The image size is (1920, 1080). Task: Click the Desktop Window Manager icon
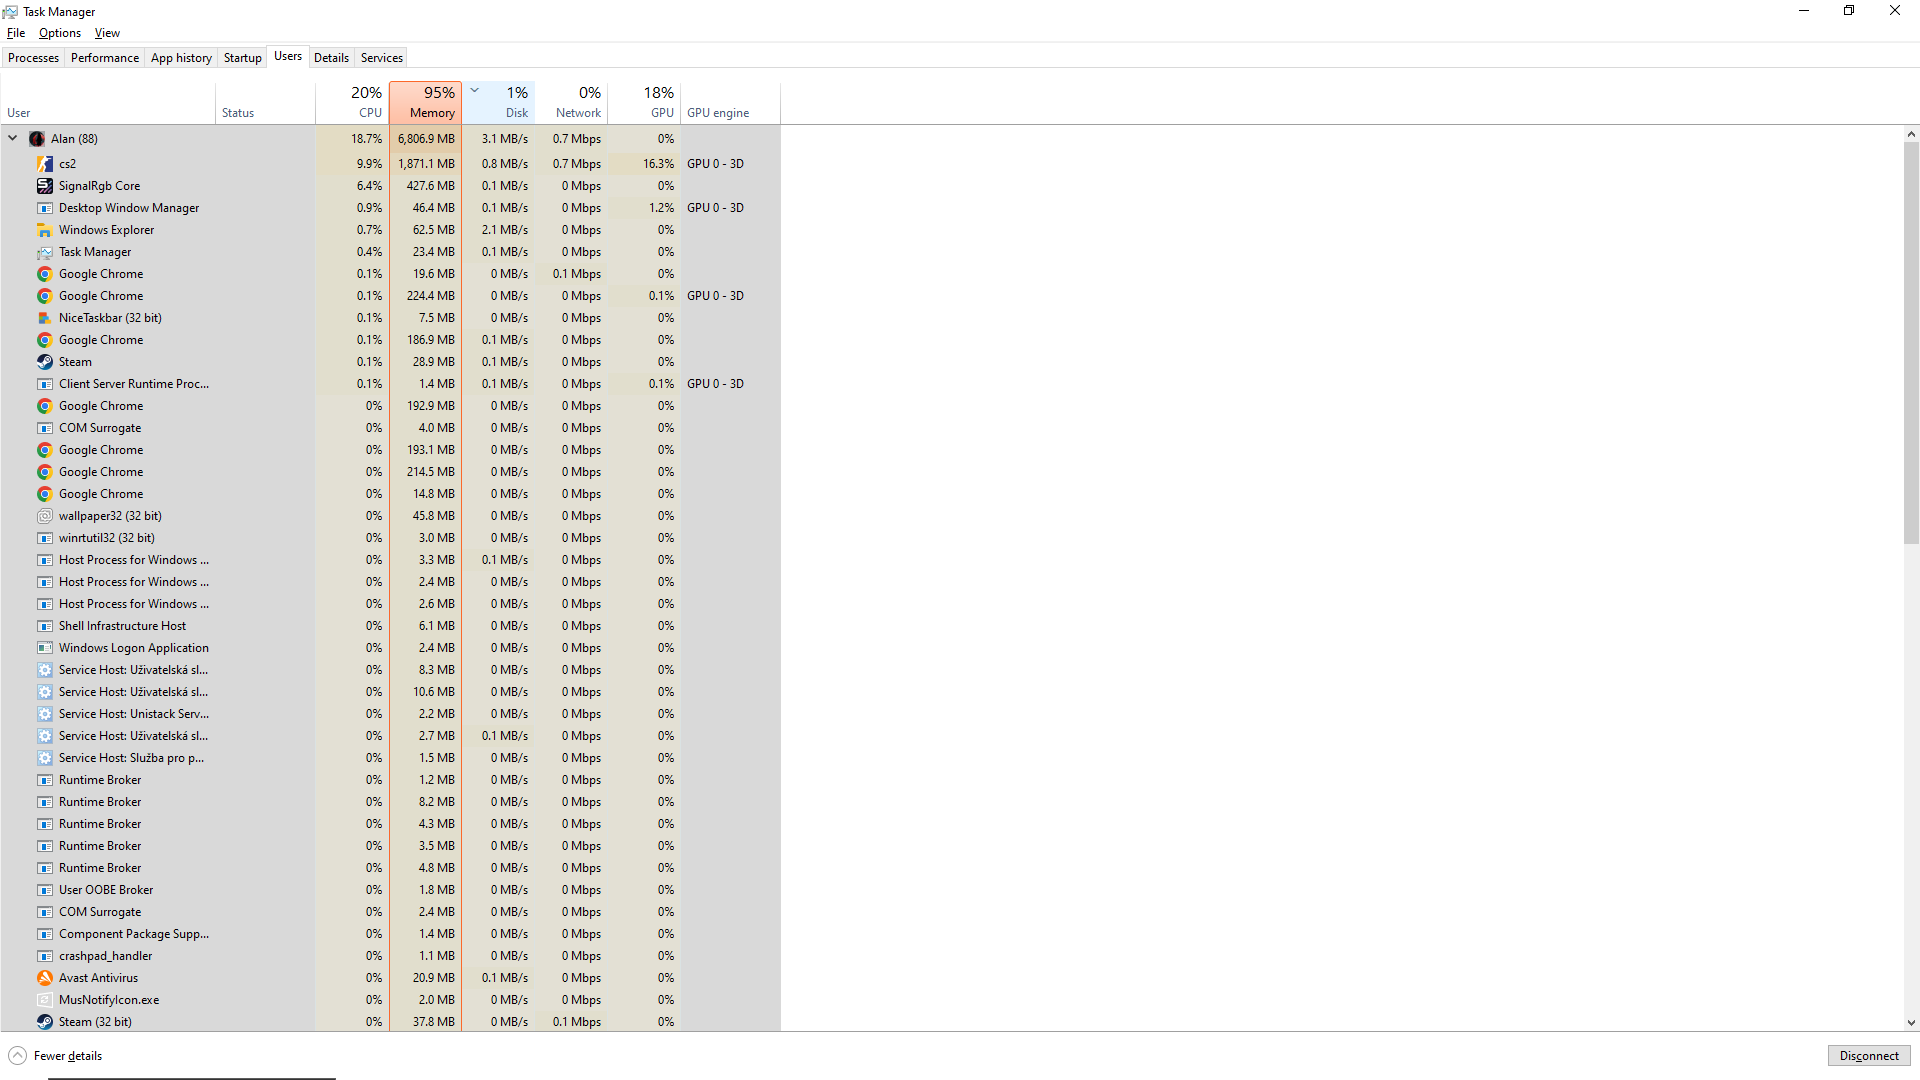tap(45, 208)
